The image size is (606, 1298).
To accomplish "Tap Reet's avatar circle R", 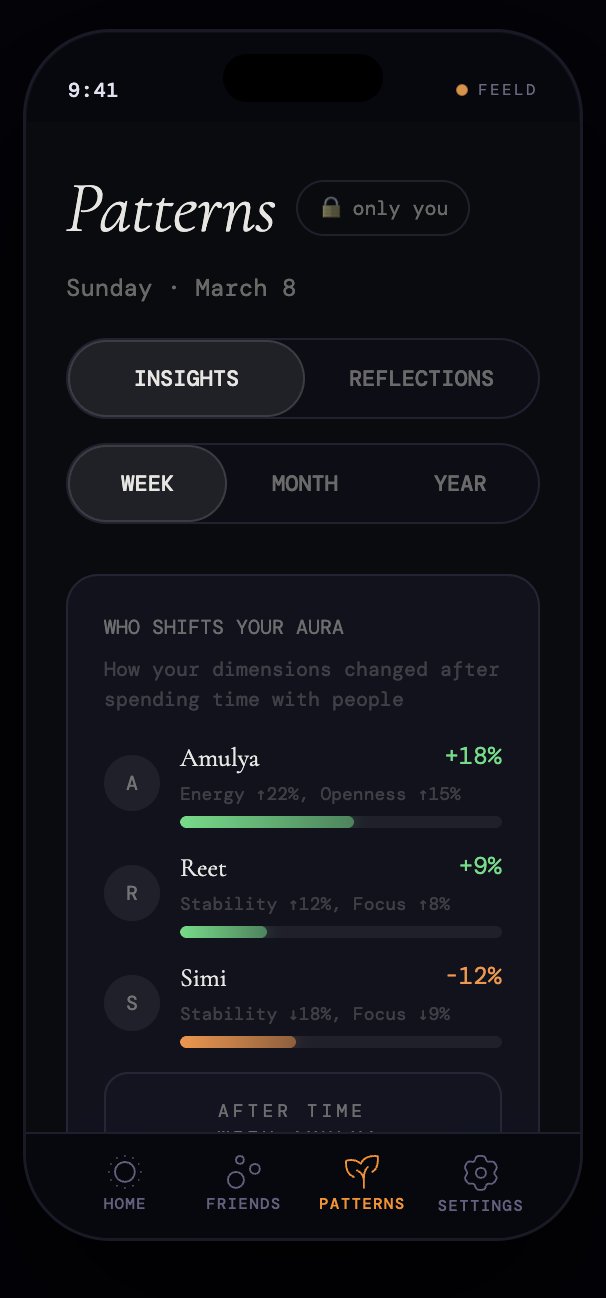I will [132, 893].
